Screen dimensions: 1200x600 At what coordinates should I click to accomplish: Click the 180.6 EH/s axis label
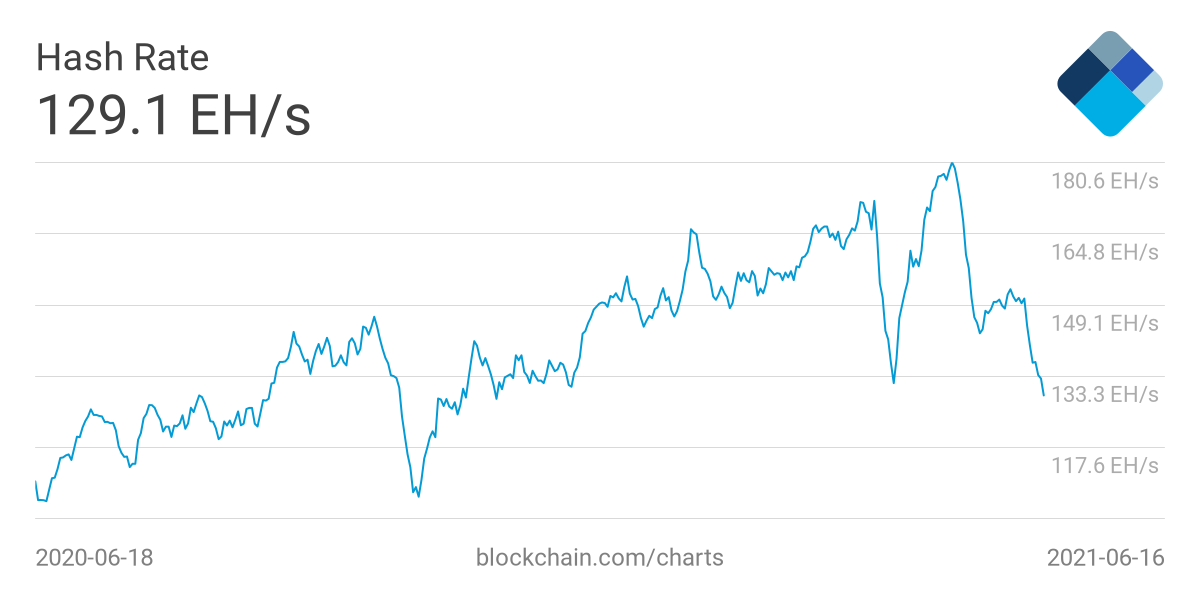1104,181
